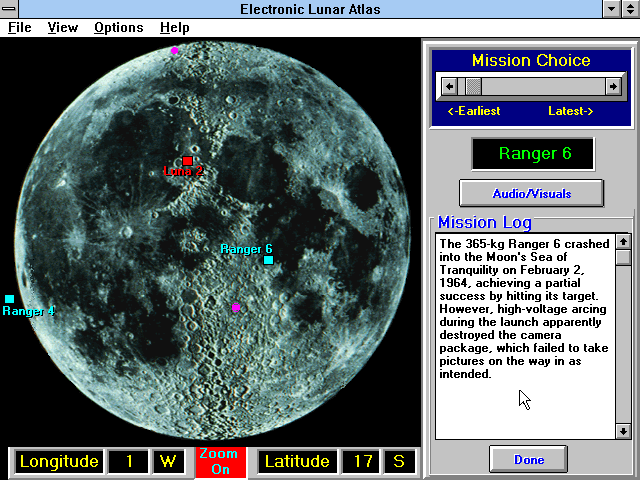Click the Latest-> label
Viewport: 640px width, 480px height.
[x=571, y=111]
